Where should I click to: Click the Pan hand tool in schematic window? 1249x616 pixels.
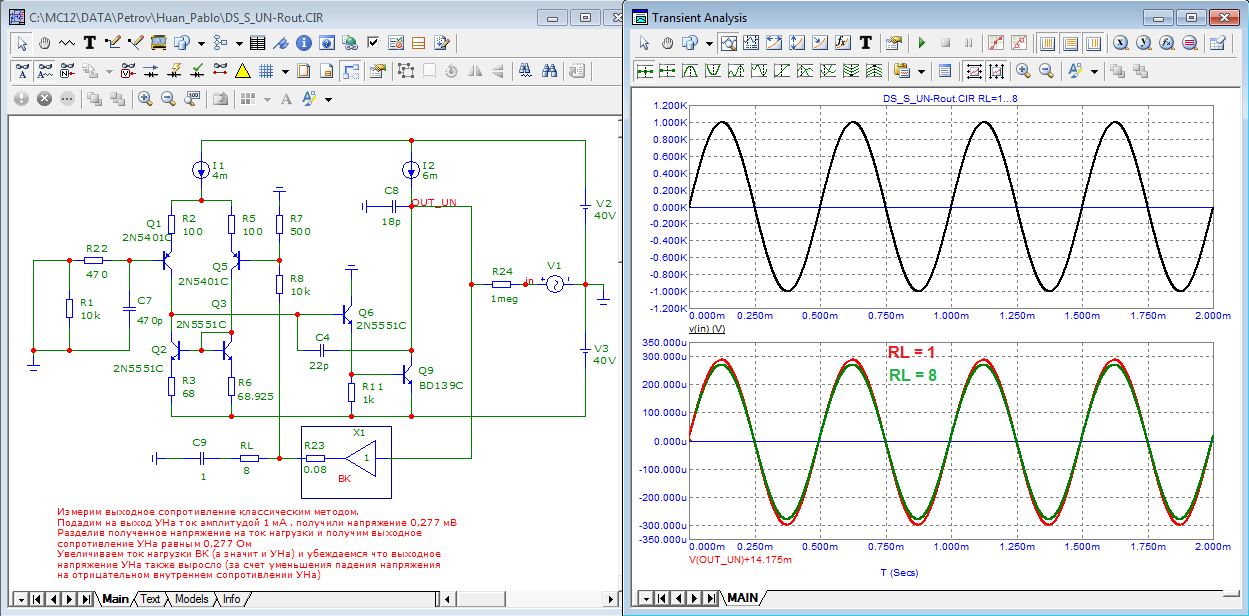(45, 43)
